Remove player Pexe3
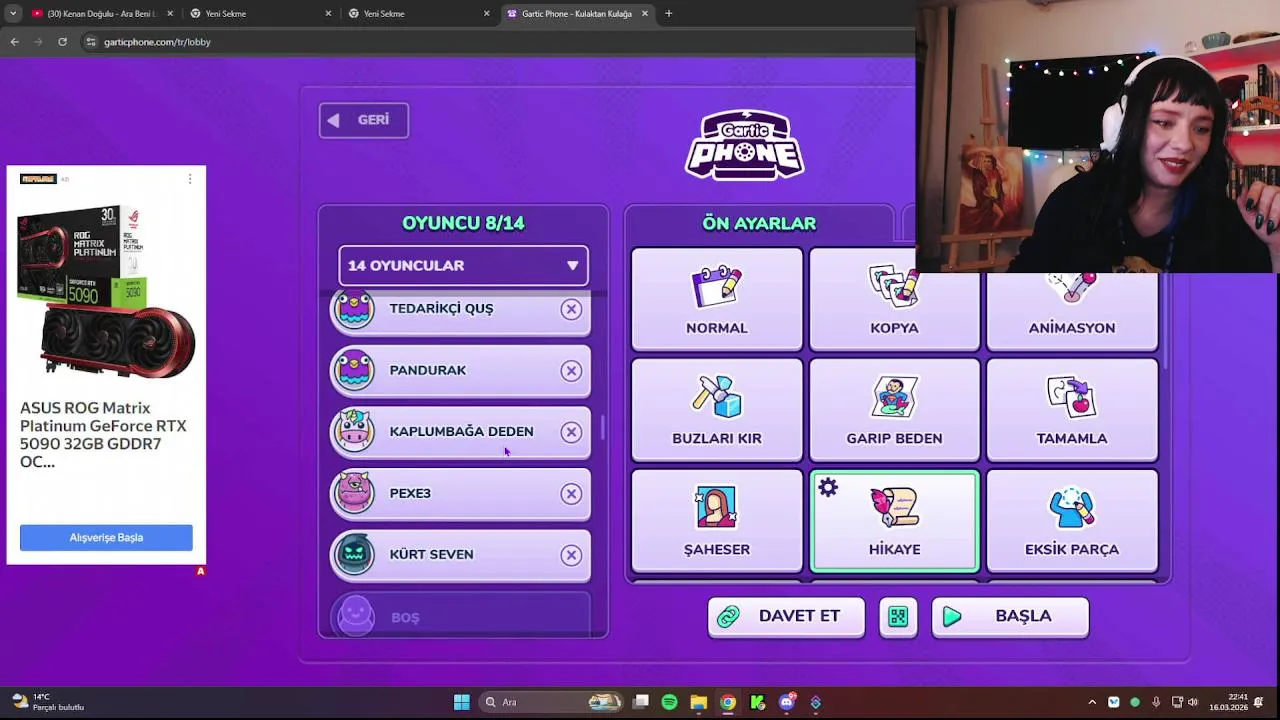1280x720 pixels. (571, 494)
